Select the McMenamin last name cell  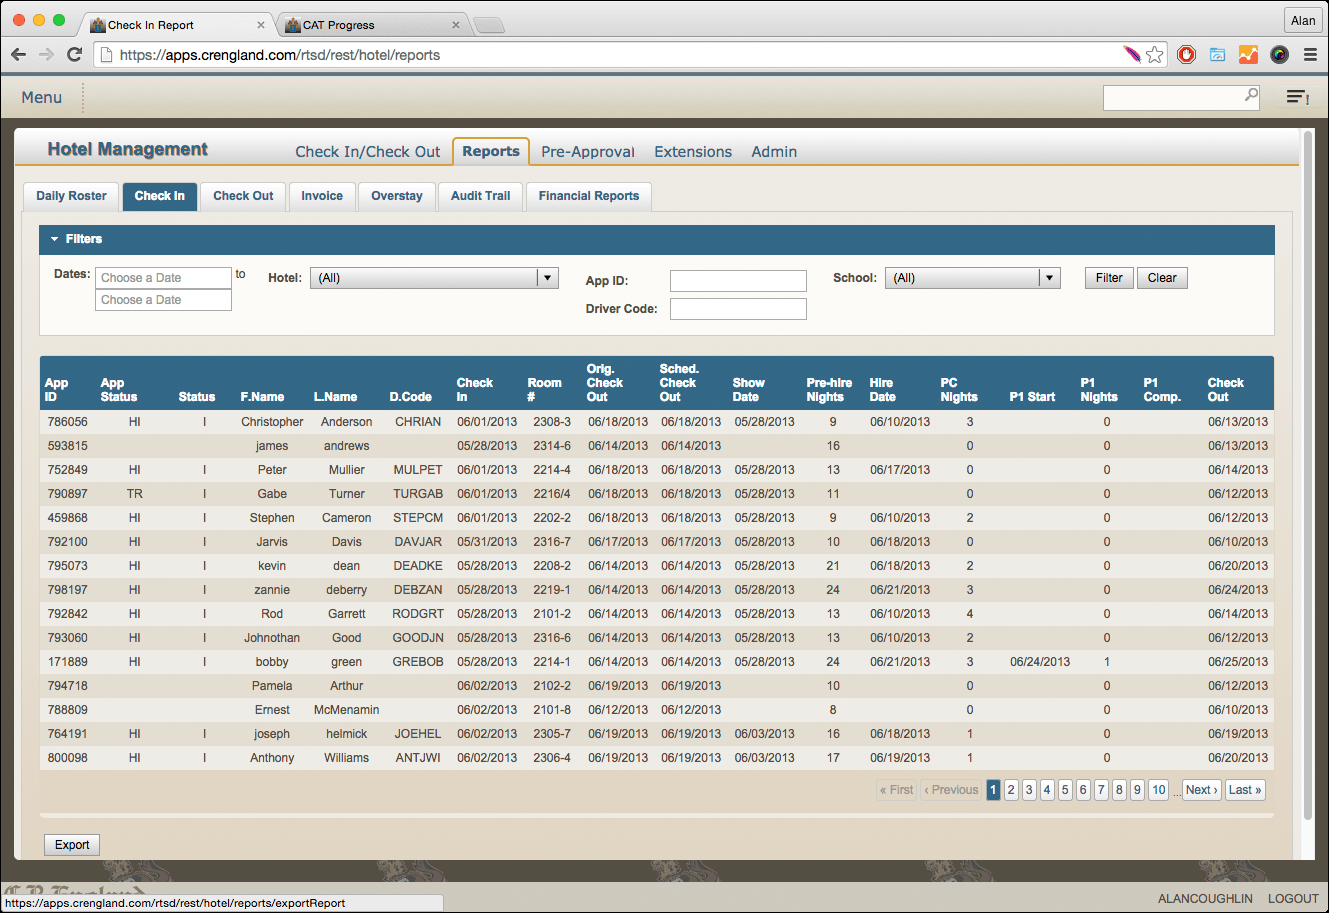click(x=346, y=710)
